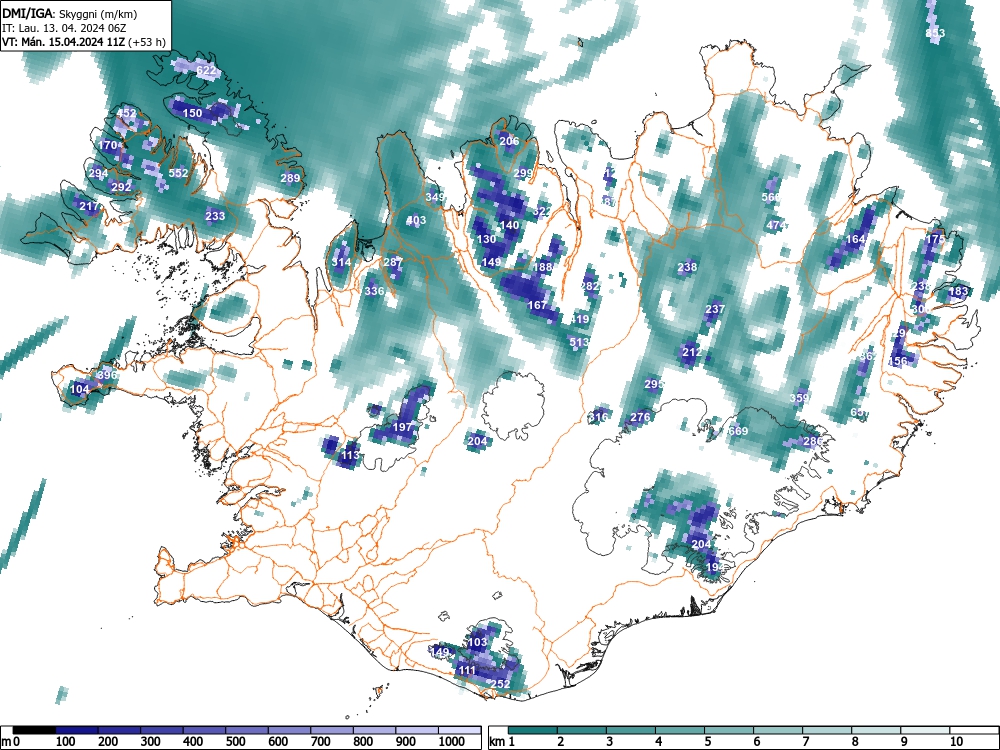Select the '167' visibility value
This screenshot has height=750, width=1000.
point(538,305)
